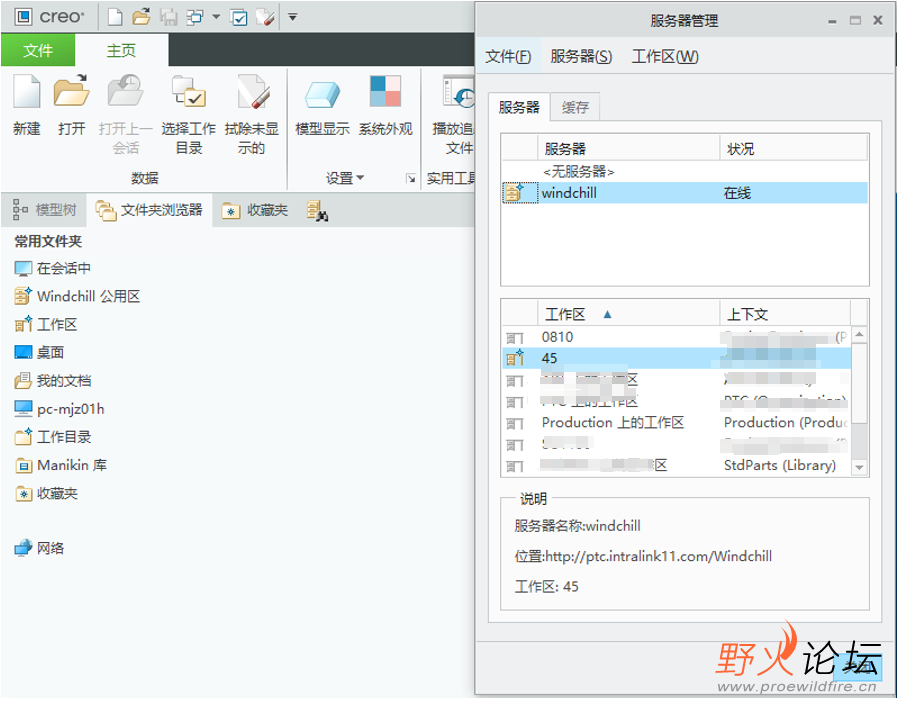Click the New file icon in quick access toolbar
The image size is (901, 703).
115,17
